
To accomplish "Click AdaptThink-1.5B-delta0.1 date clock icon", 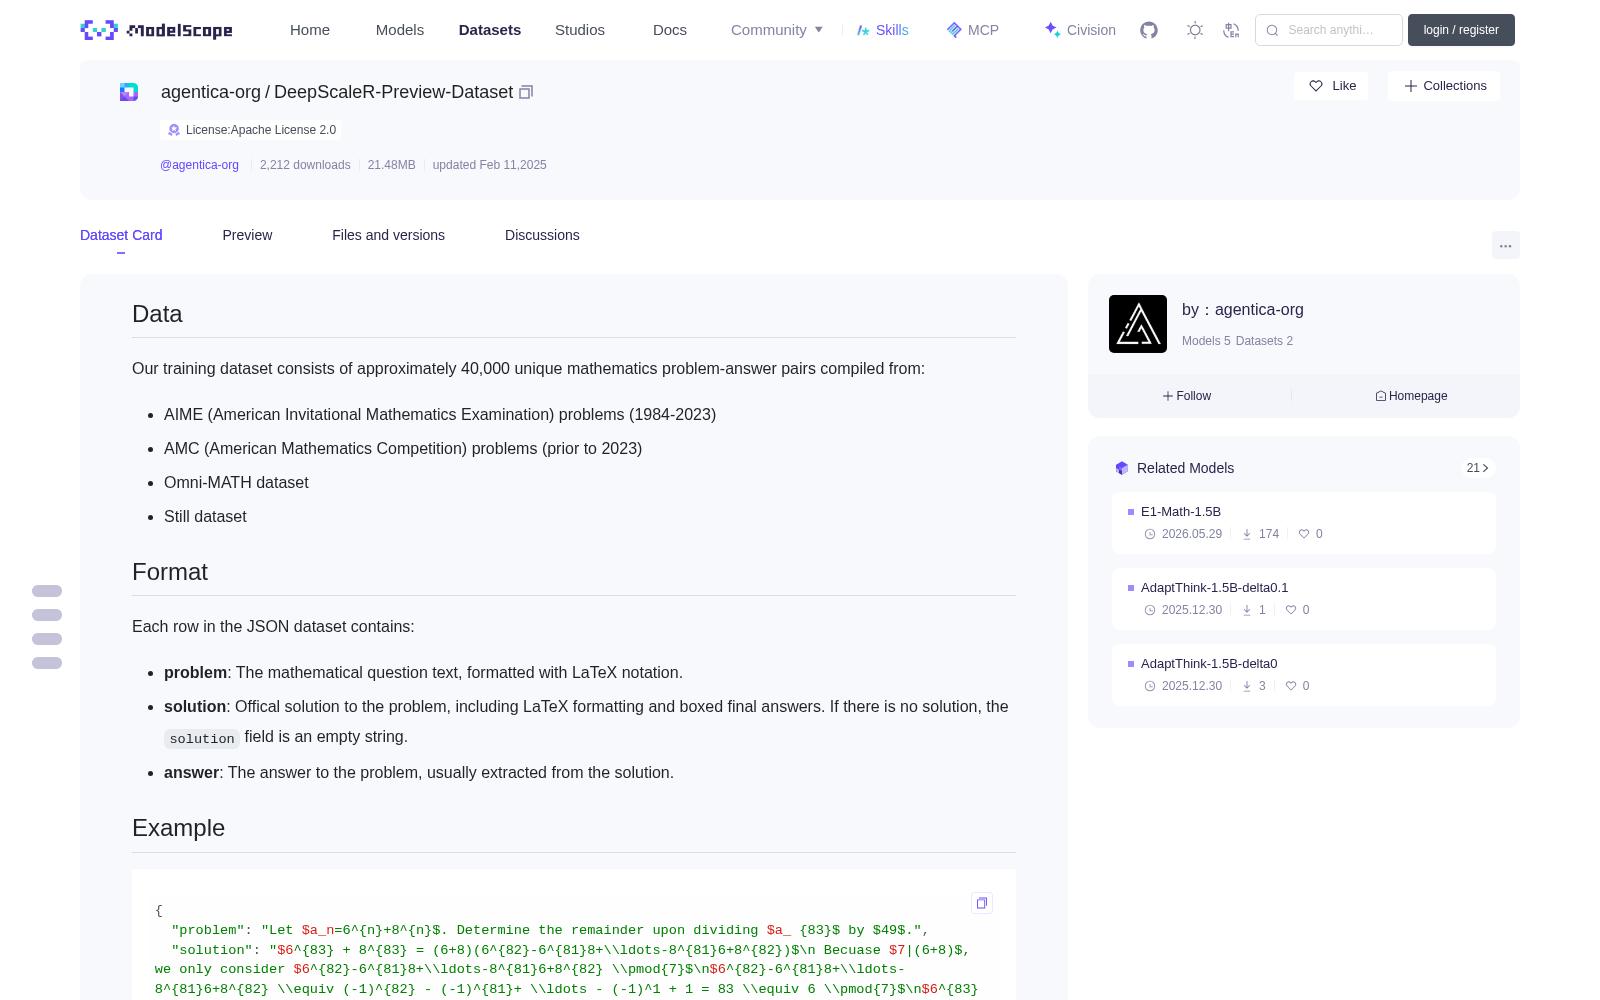I will point(1150,610).
